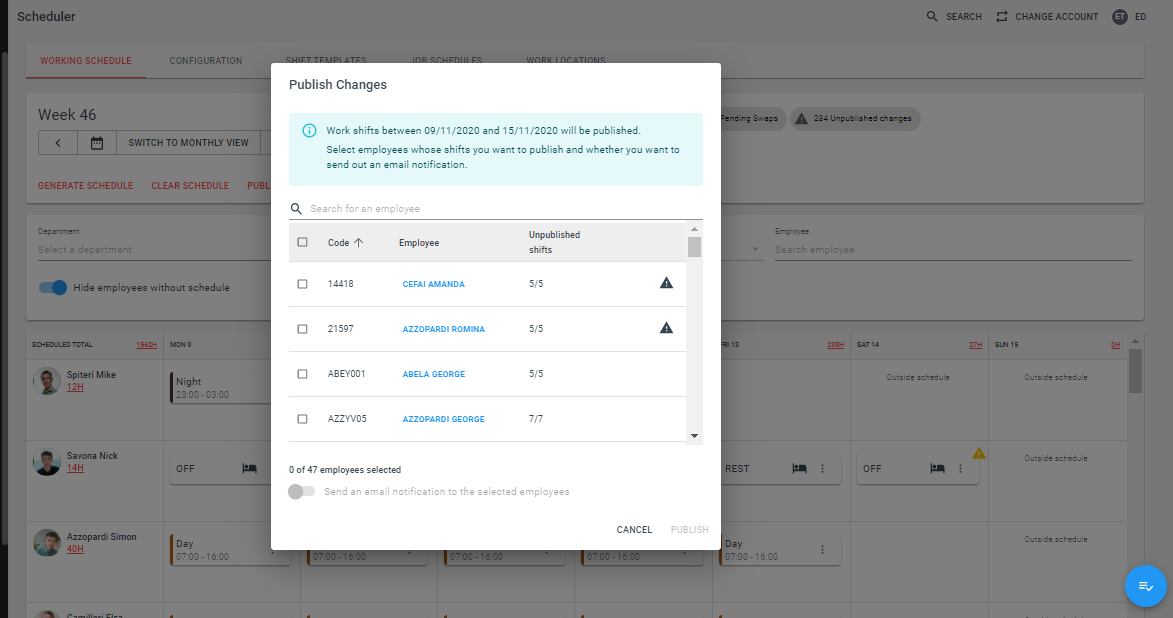
Task: Click the schedule grid vertical scrollbar thumb
Action: pyautogui.click(x=1136, y=370)
